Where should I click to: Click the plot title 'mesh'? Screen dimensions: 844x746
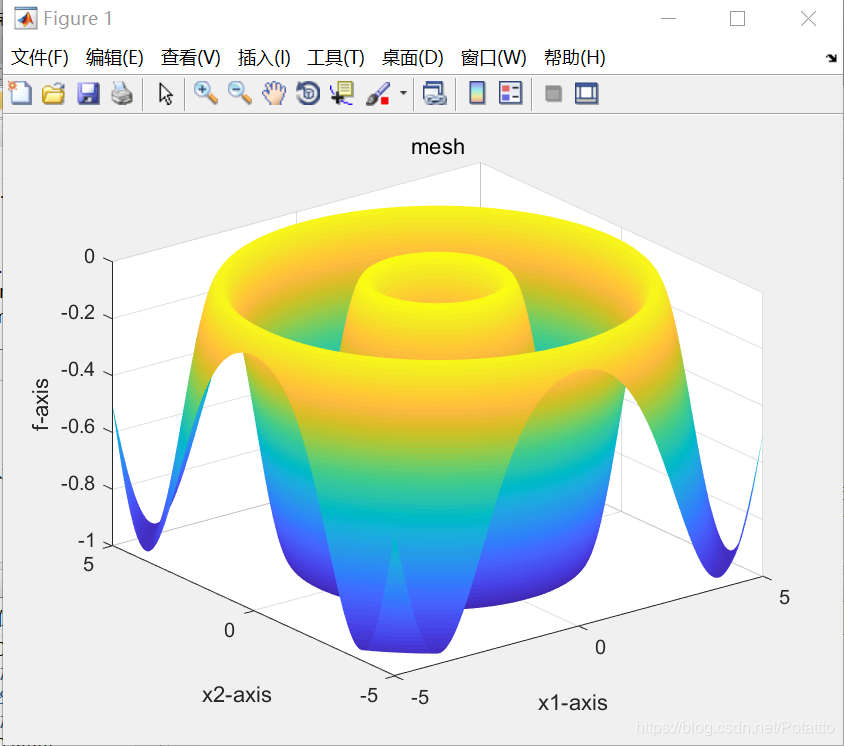438,147
